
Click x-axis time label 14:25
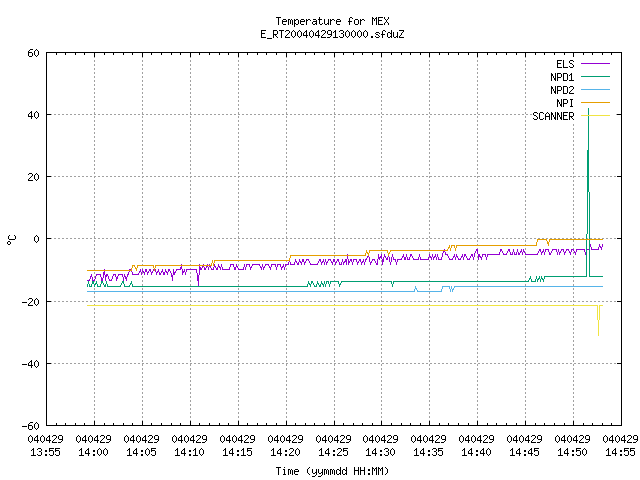333,452
